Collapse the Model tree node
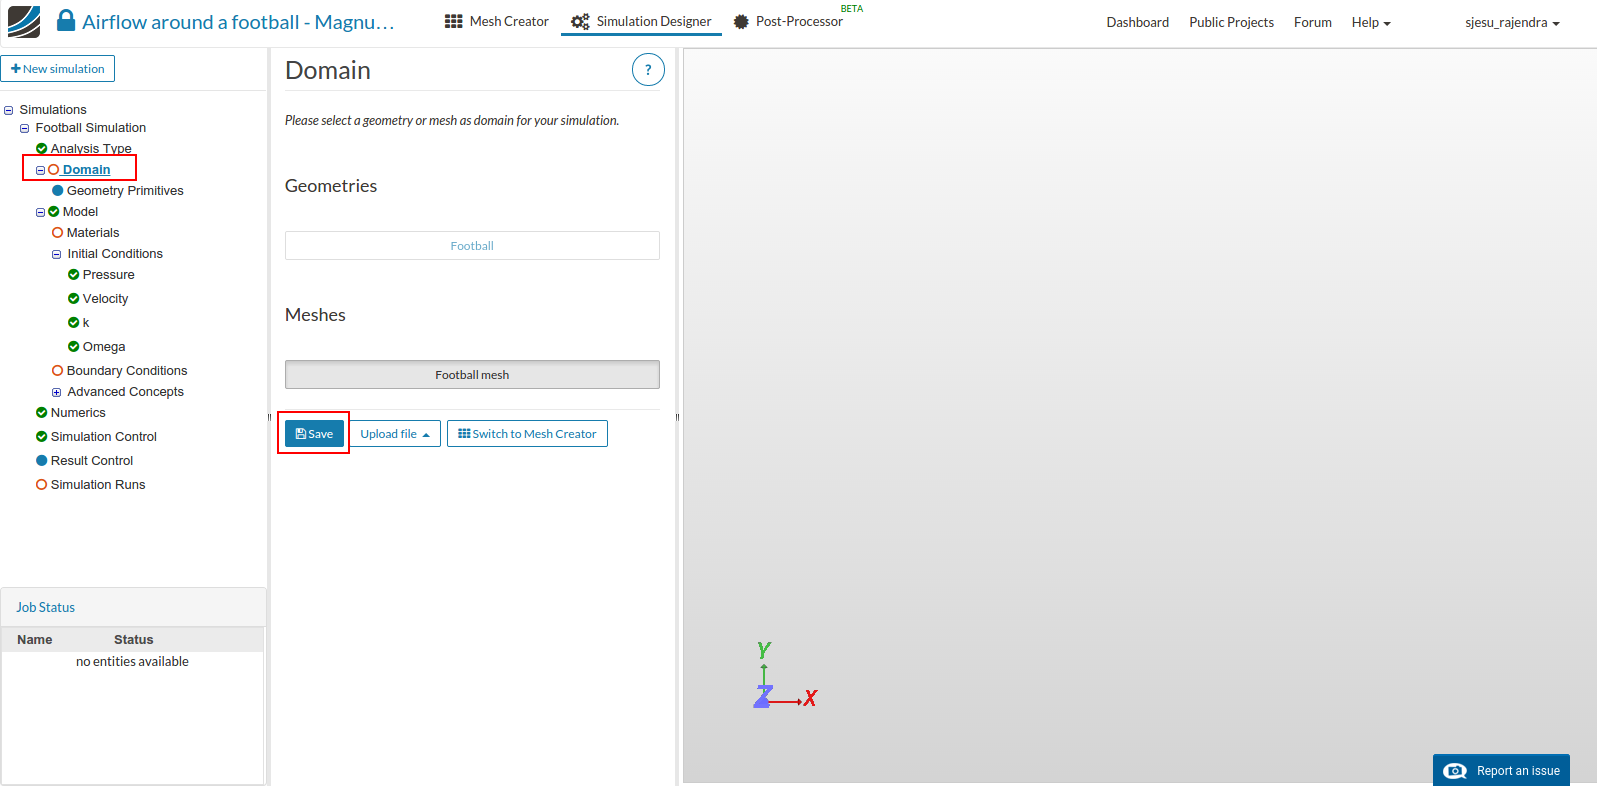 point(41,213)
